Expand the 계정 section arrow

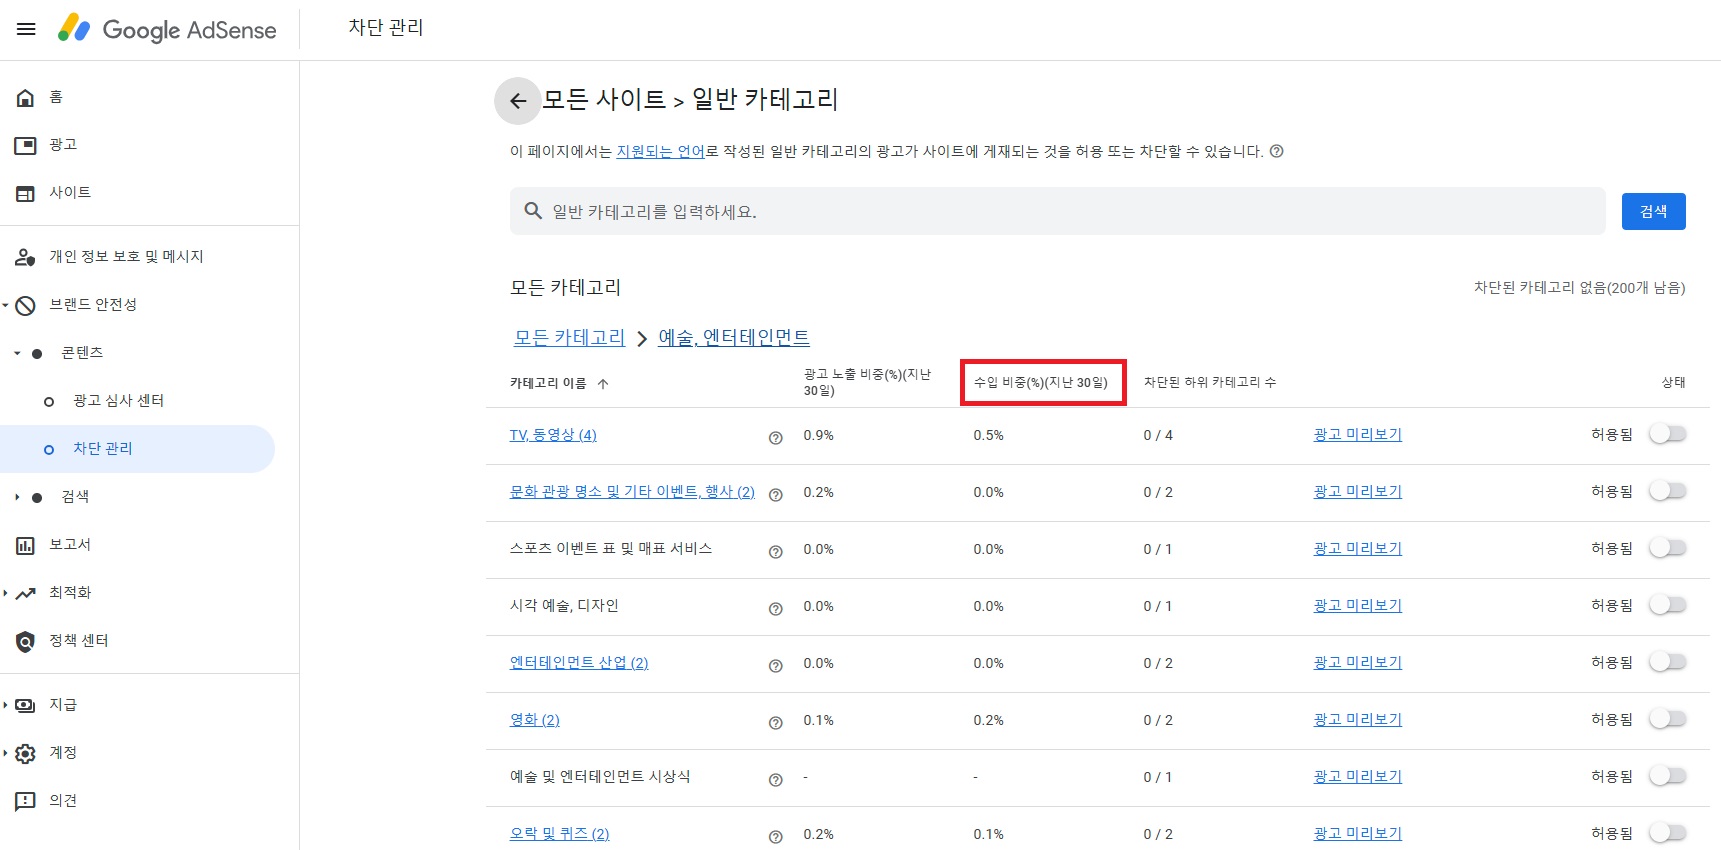click(5, 753)
